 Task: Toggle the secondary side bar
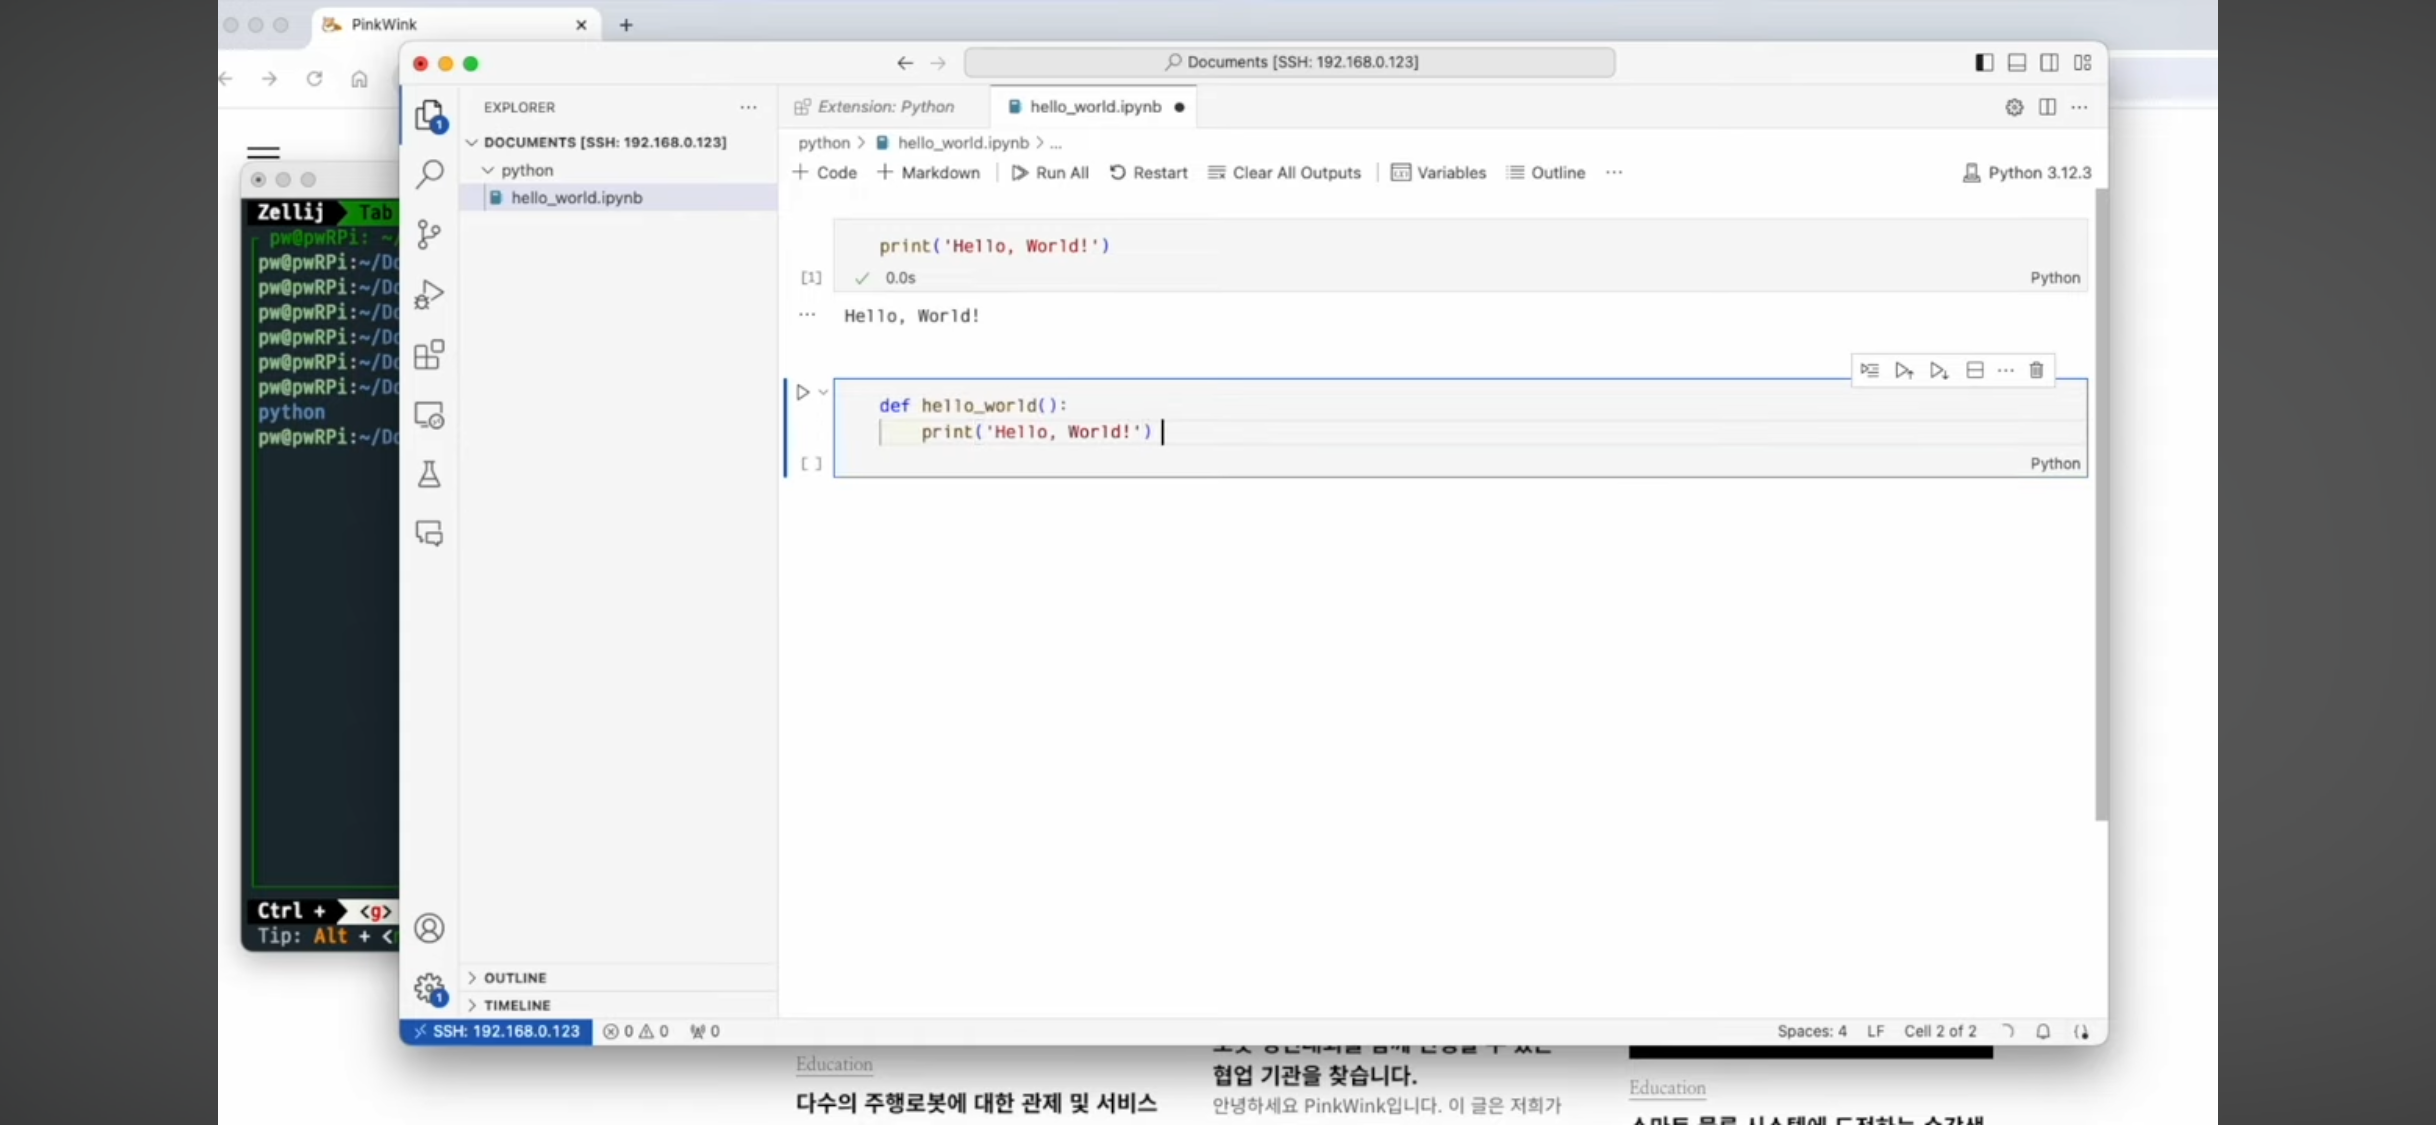coord(2049,63)
